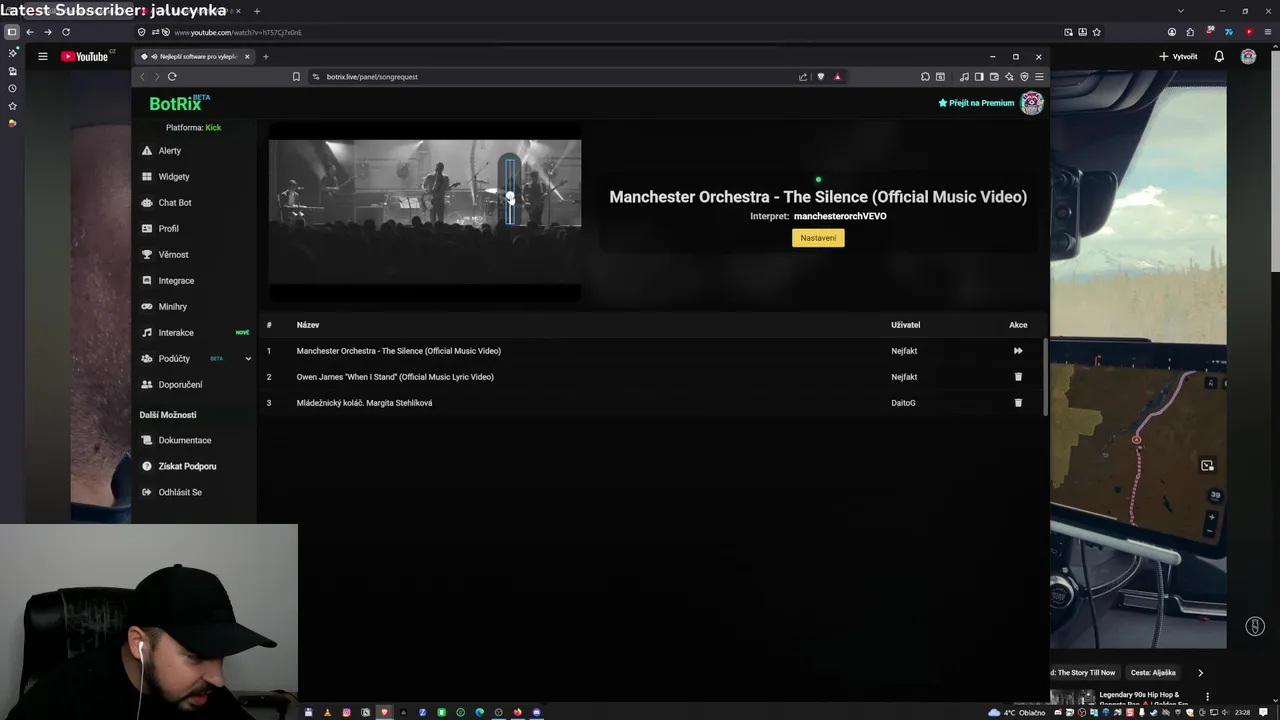Open YouTube notifications bell
The image size is (1280, 720).
1219,57
